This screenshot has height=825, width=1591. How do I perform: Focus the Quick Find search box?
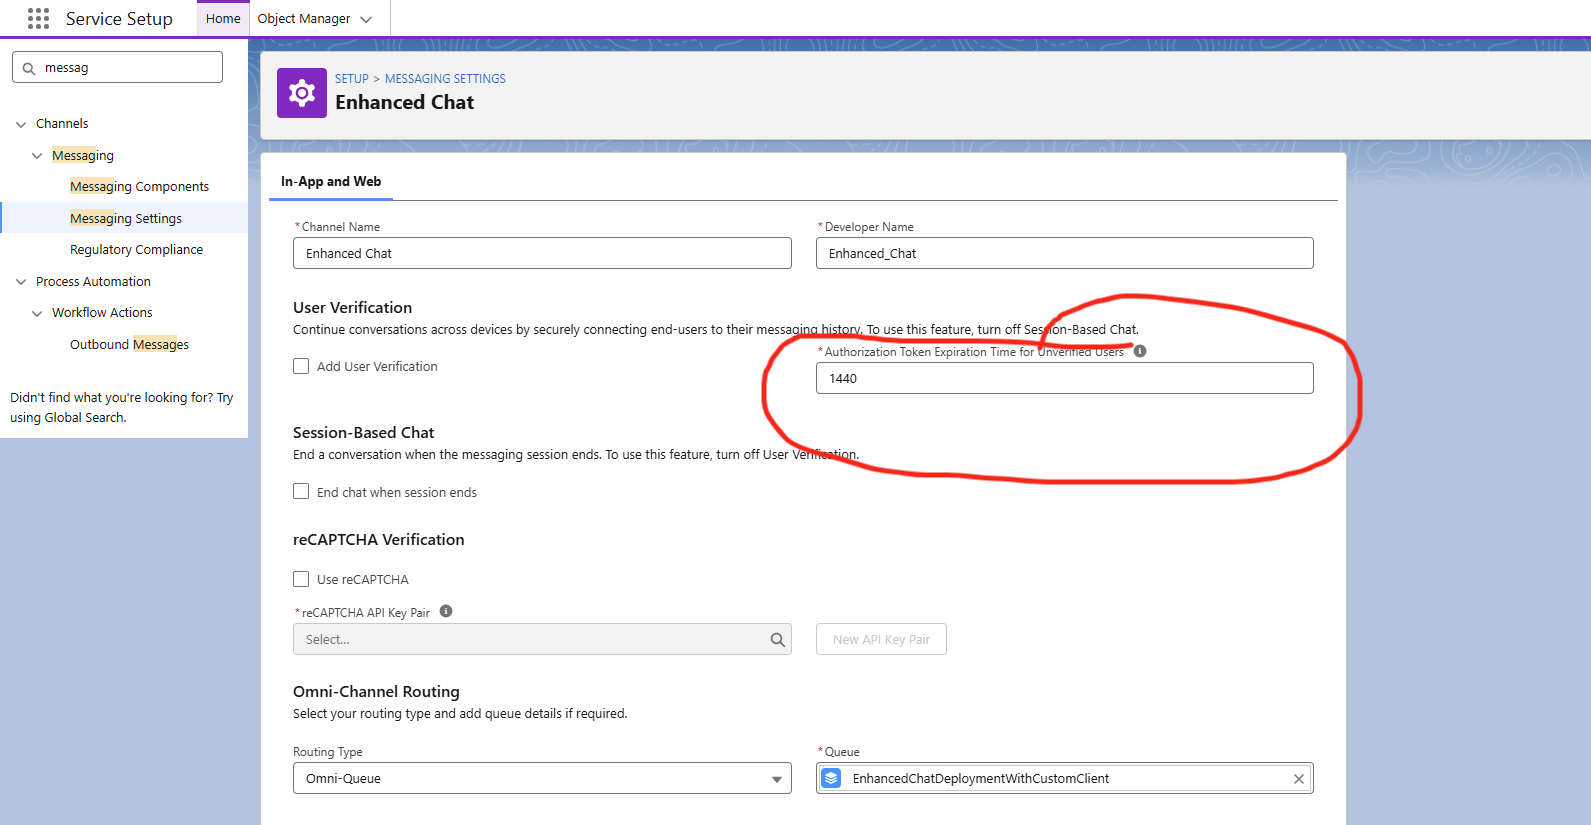[117, 67]
